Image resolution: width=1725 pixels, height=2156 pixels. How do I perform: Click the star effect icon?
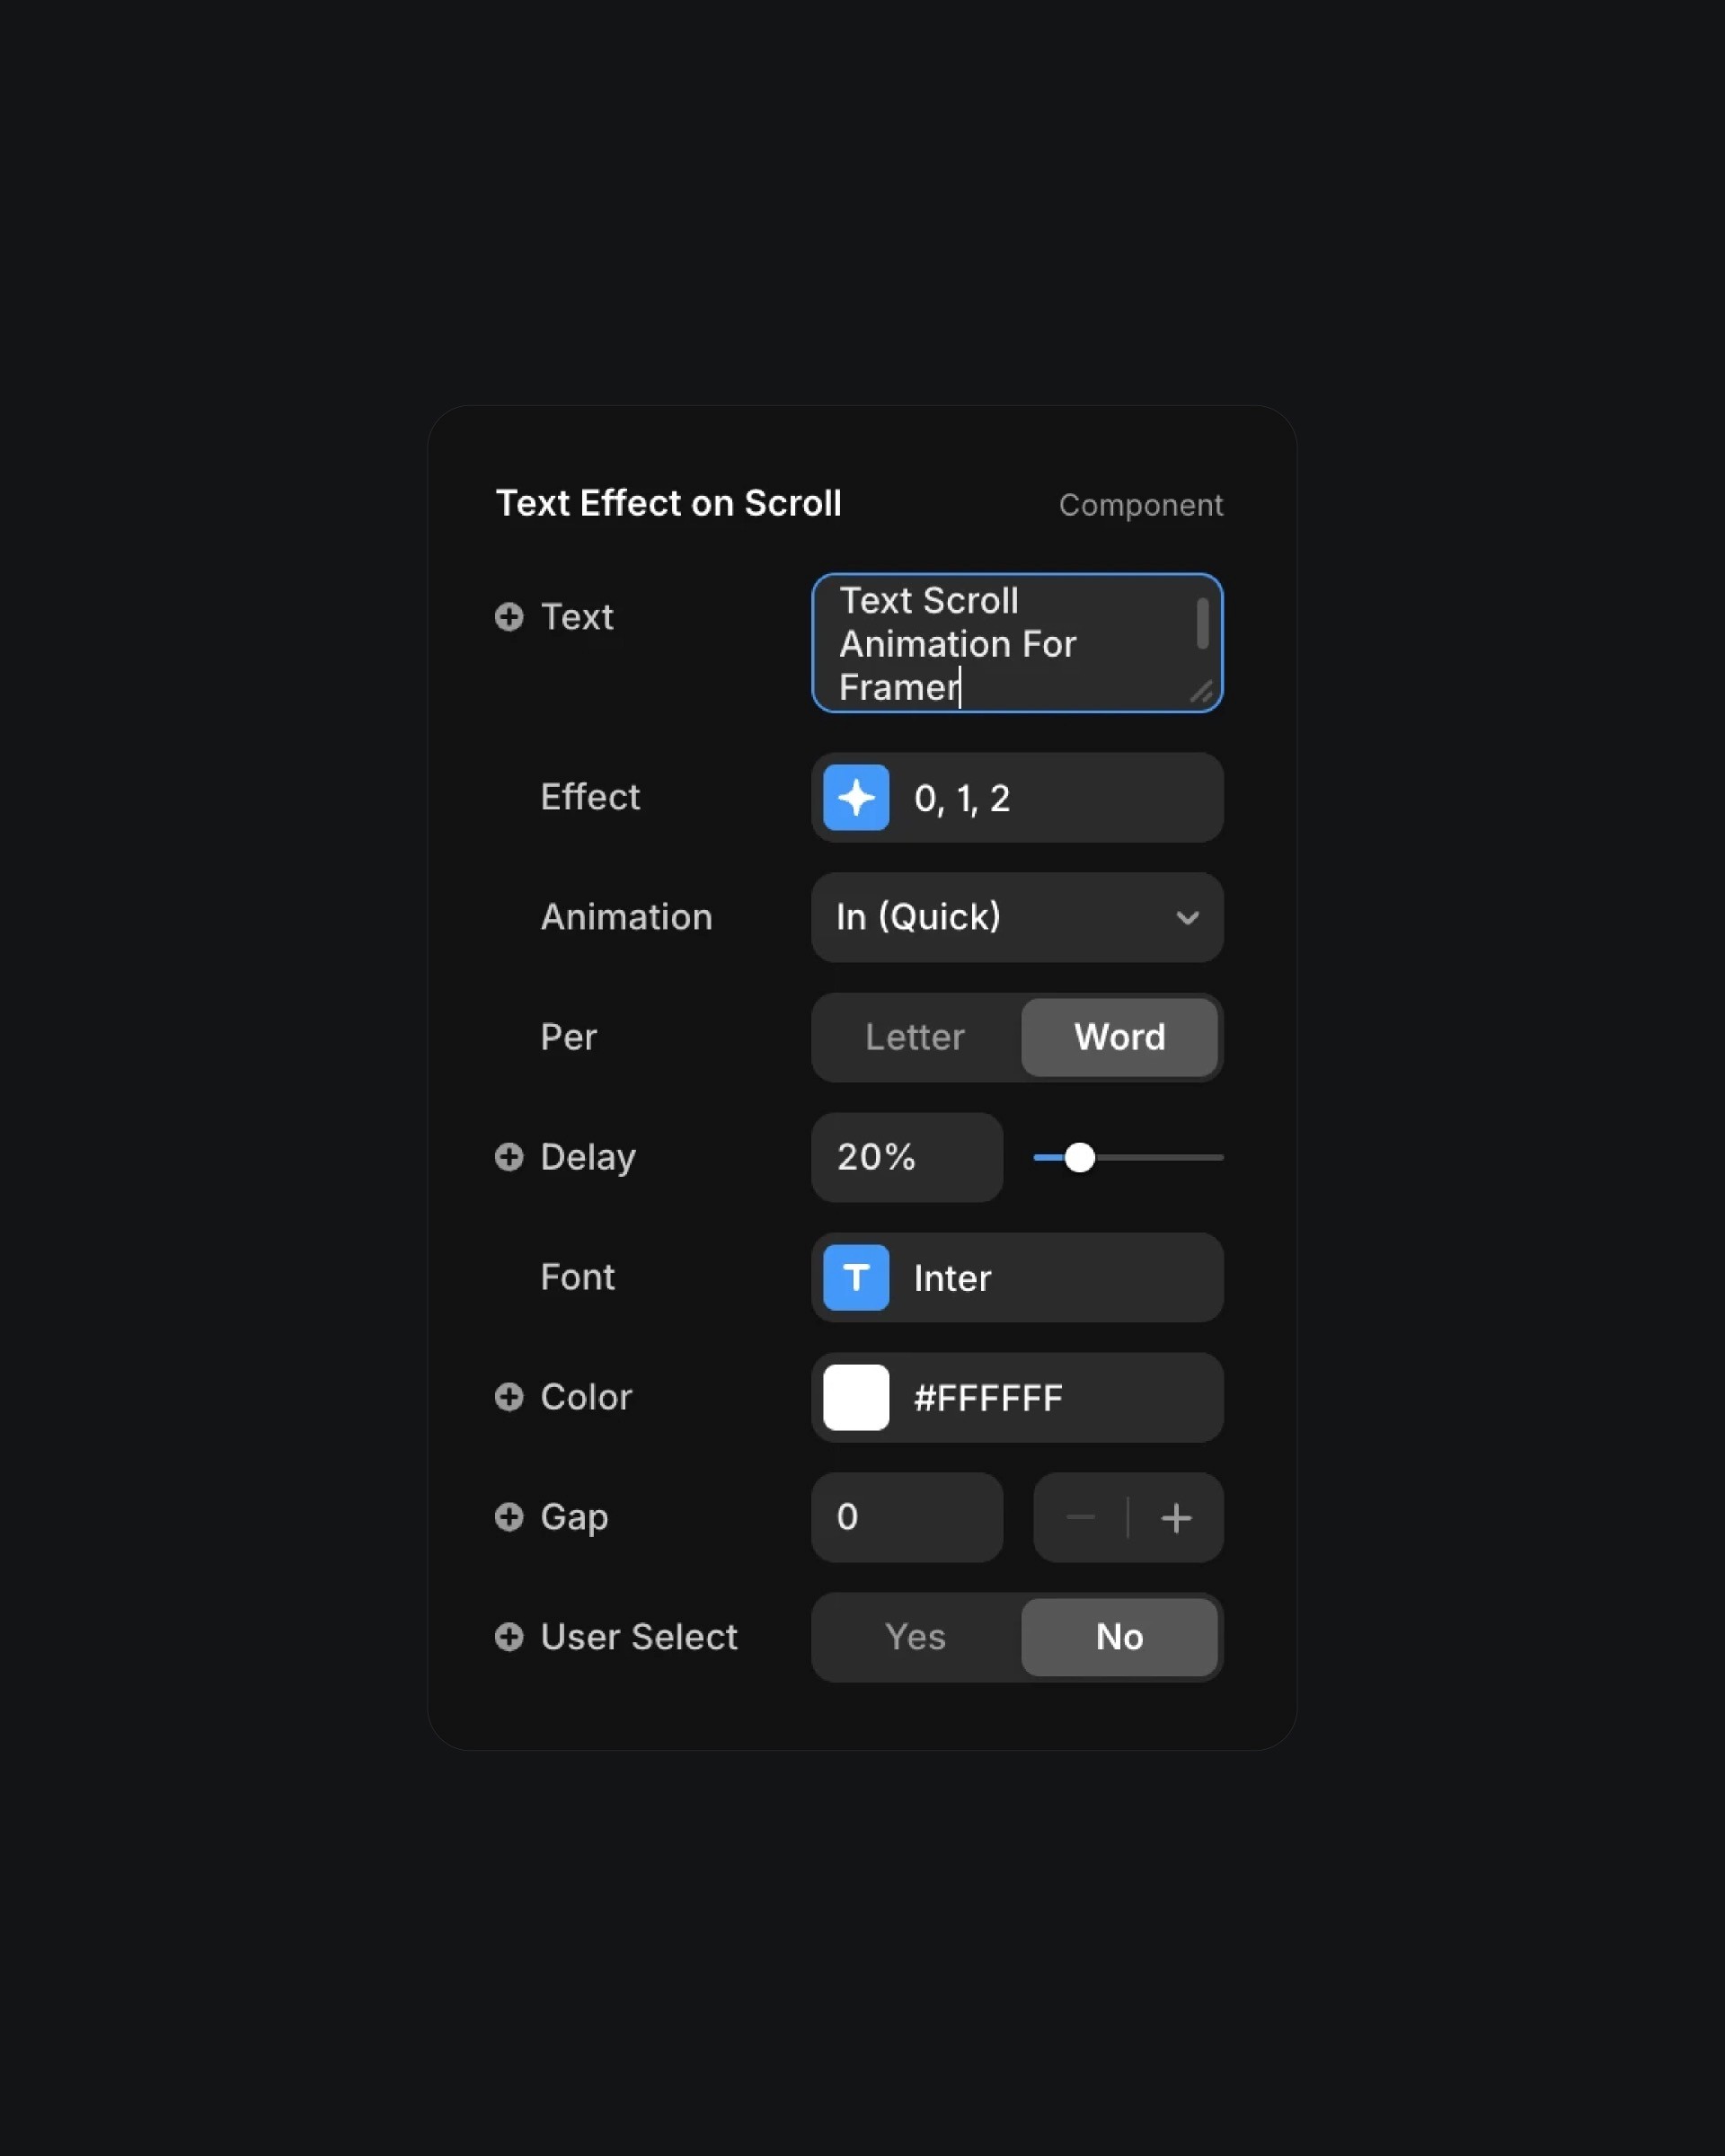pos(855,798)
